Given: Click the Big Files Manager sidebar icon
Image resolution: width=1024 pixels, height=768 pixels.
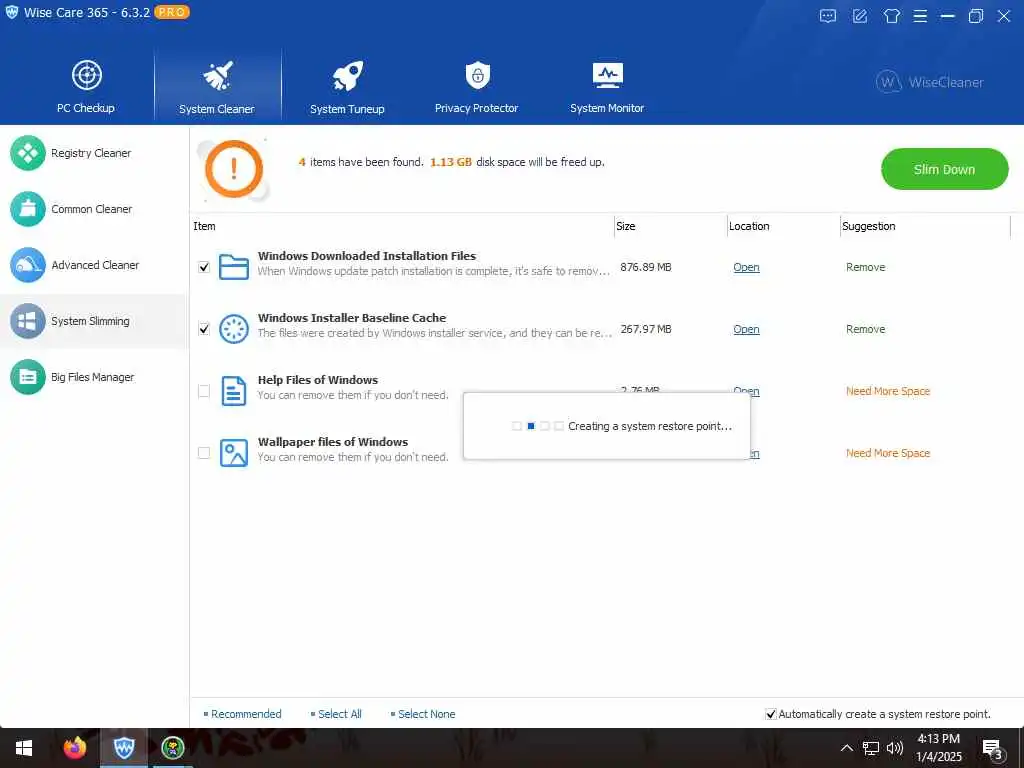Looking at the screenshot, I should 27,377.
